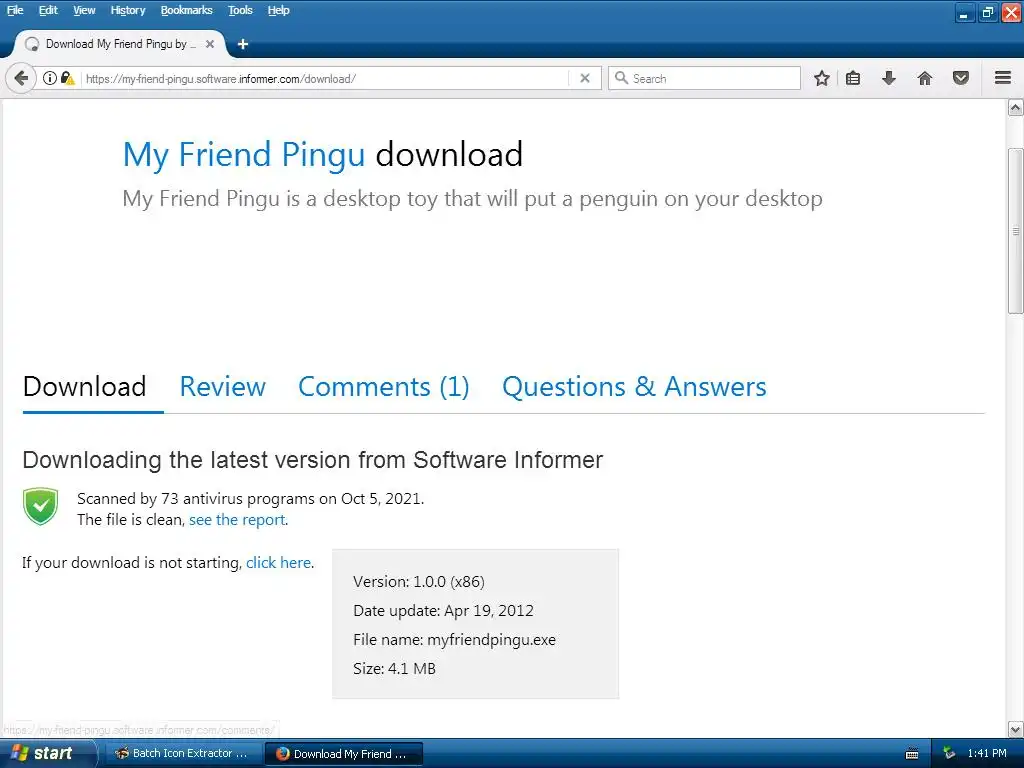
Task: Click 'Downloading the latest version' heading
Action: coord(313,460)
